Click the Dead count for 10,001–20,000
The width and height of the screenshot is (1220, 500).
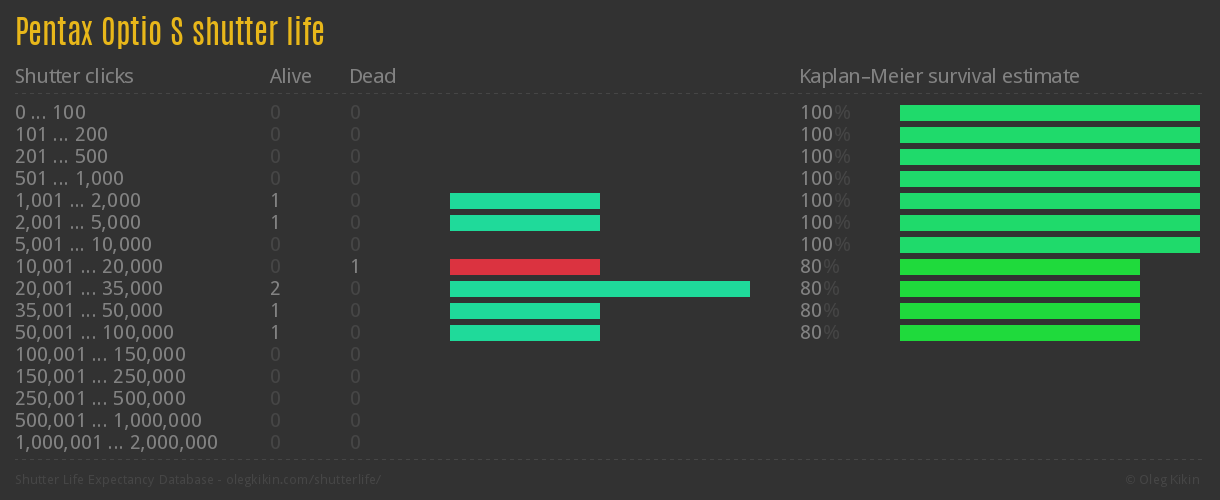[x=355, y=267]
